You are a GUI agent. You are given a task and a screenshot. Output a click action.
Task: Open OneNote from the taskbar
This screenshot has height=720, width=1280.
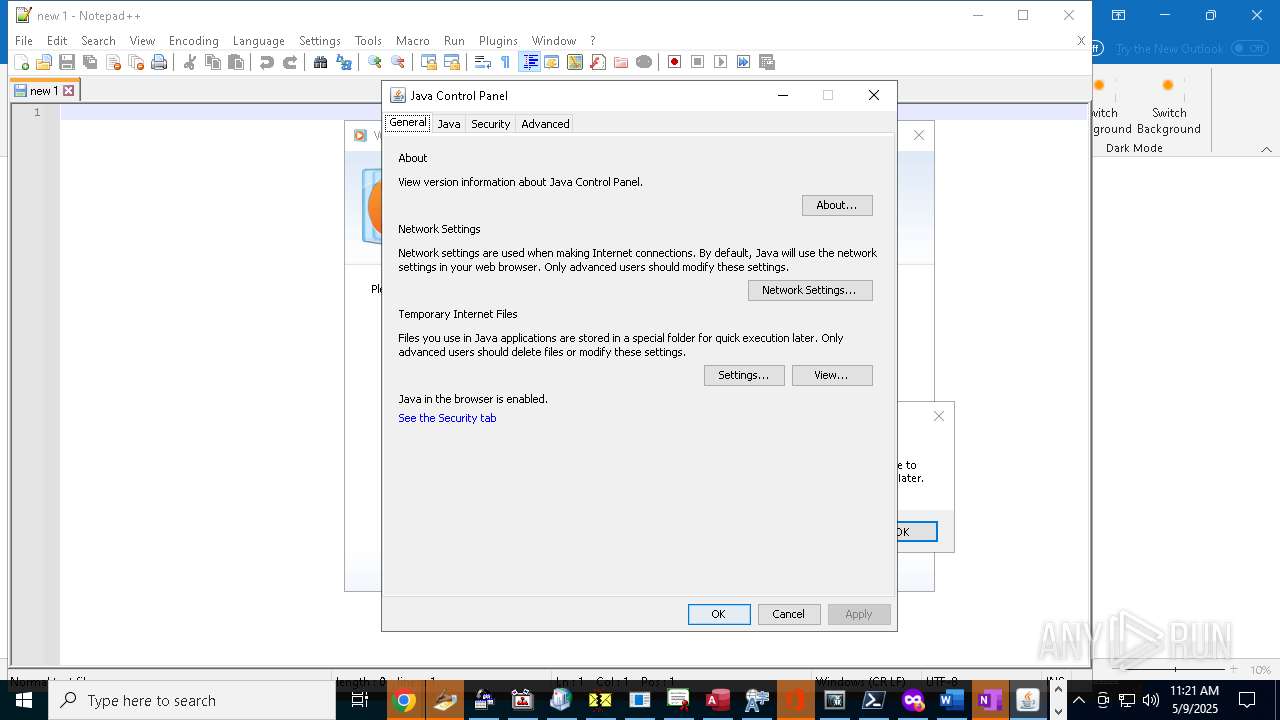coord(989,700)
